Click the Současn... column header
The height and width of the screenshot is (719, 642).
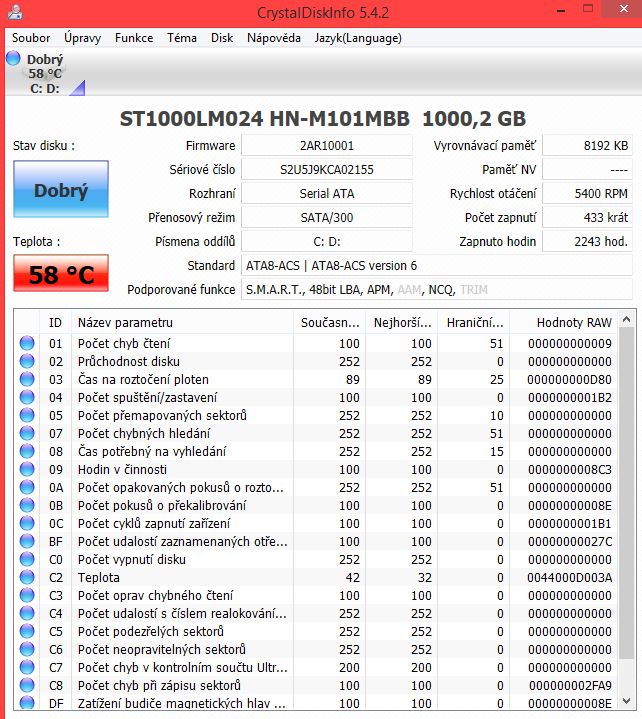tap(330, 323)
